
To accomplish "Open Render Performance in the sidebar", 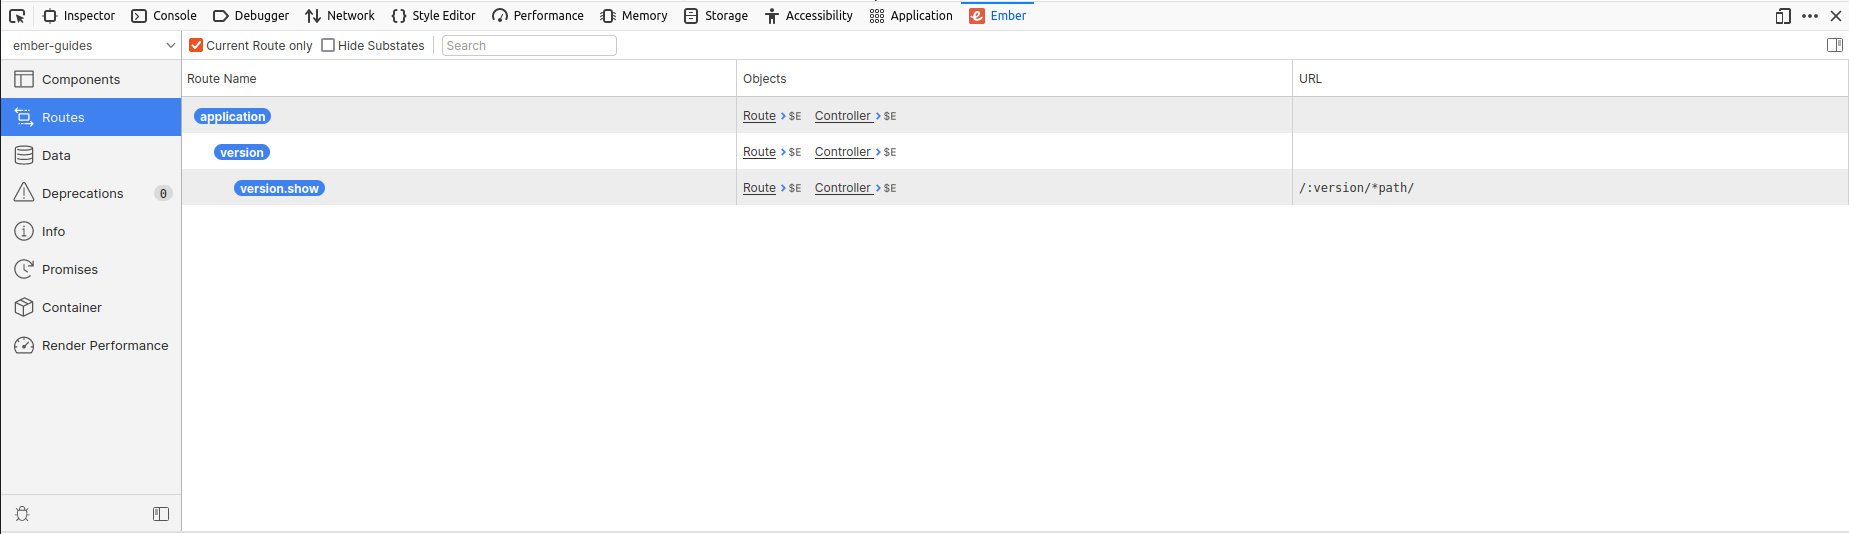I will pos(104,346).
